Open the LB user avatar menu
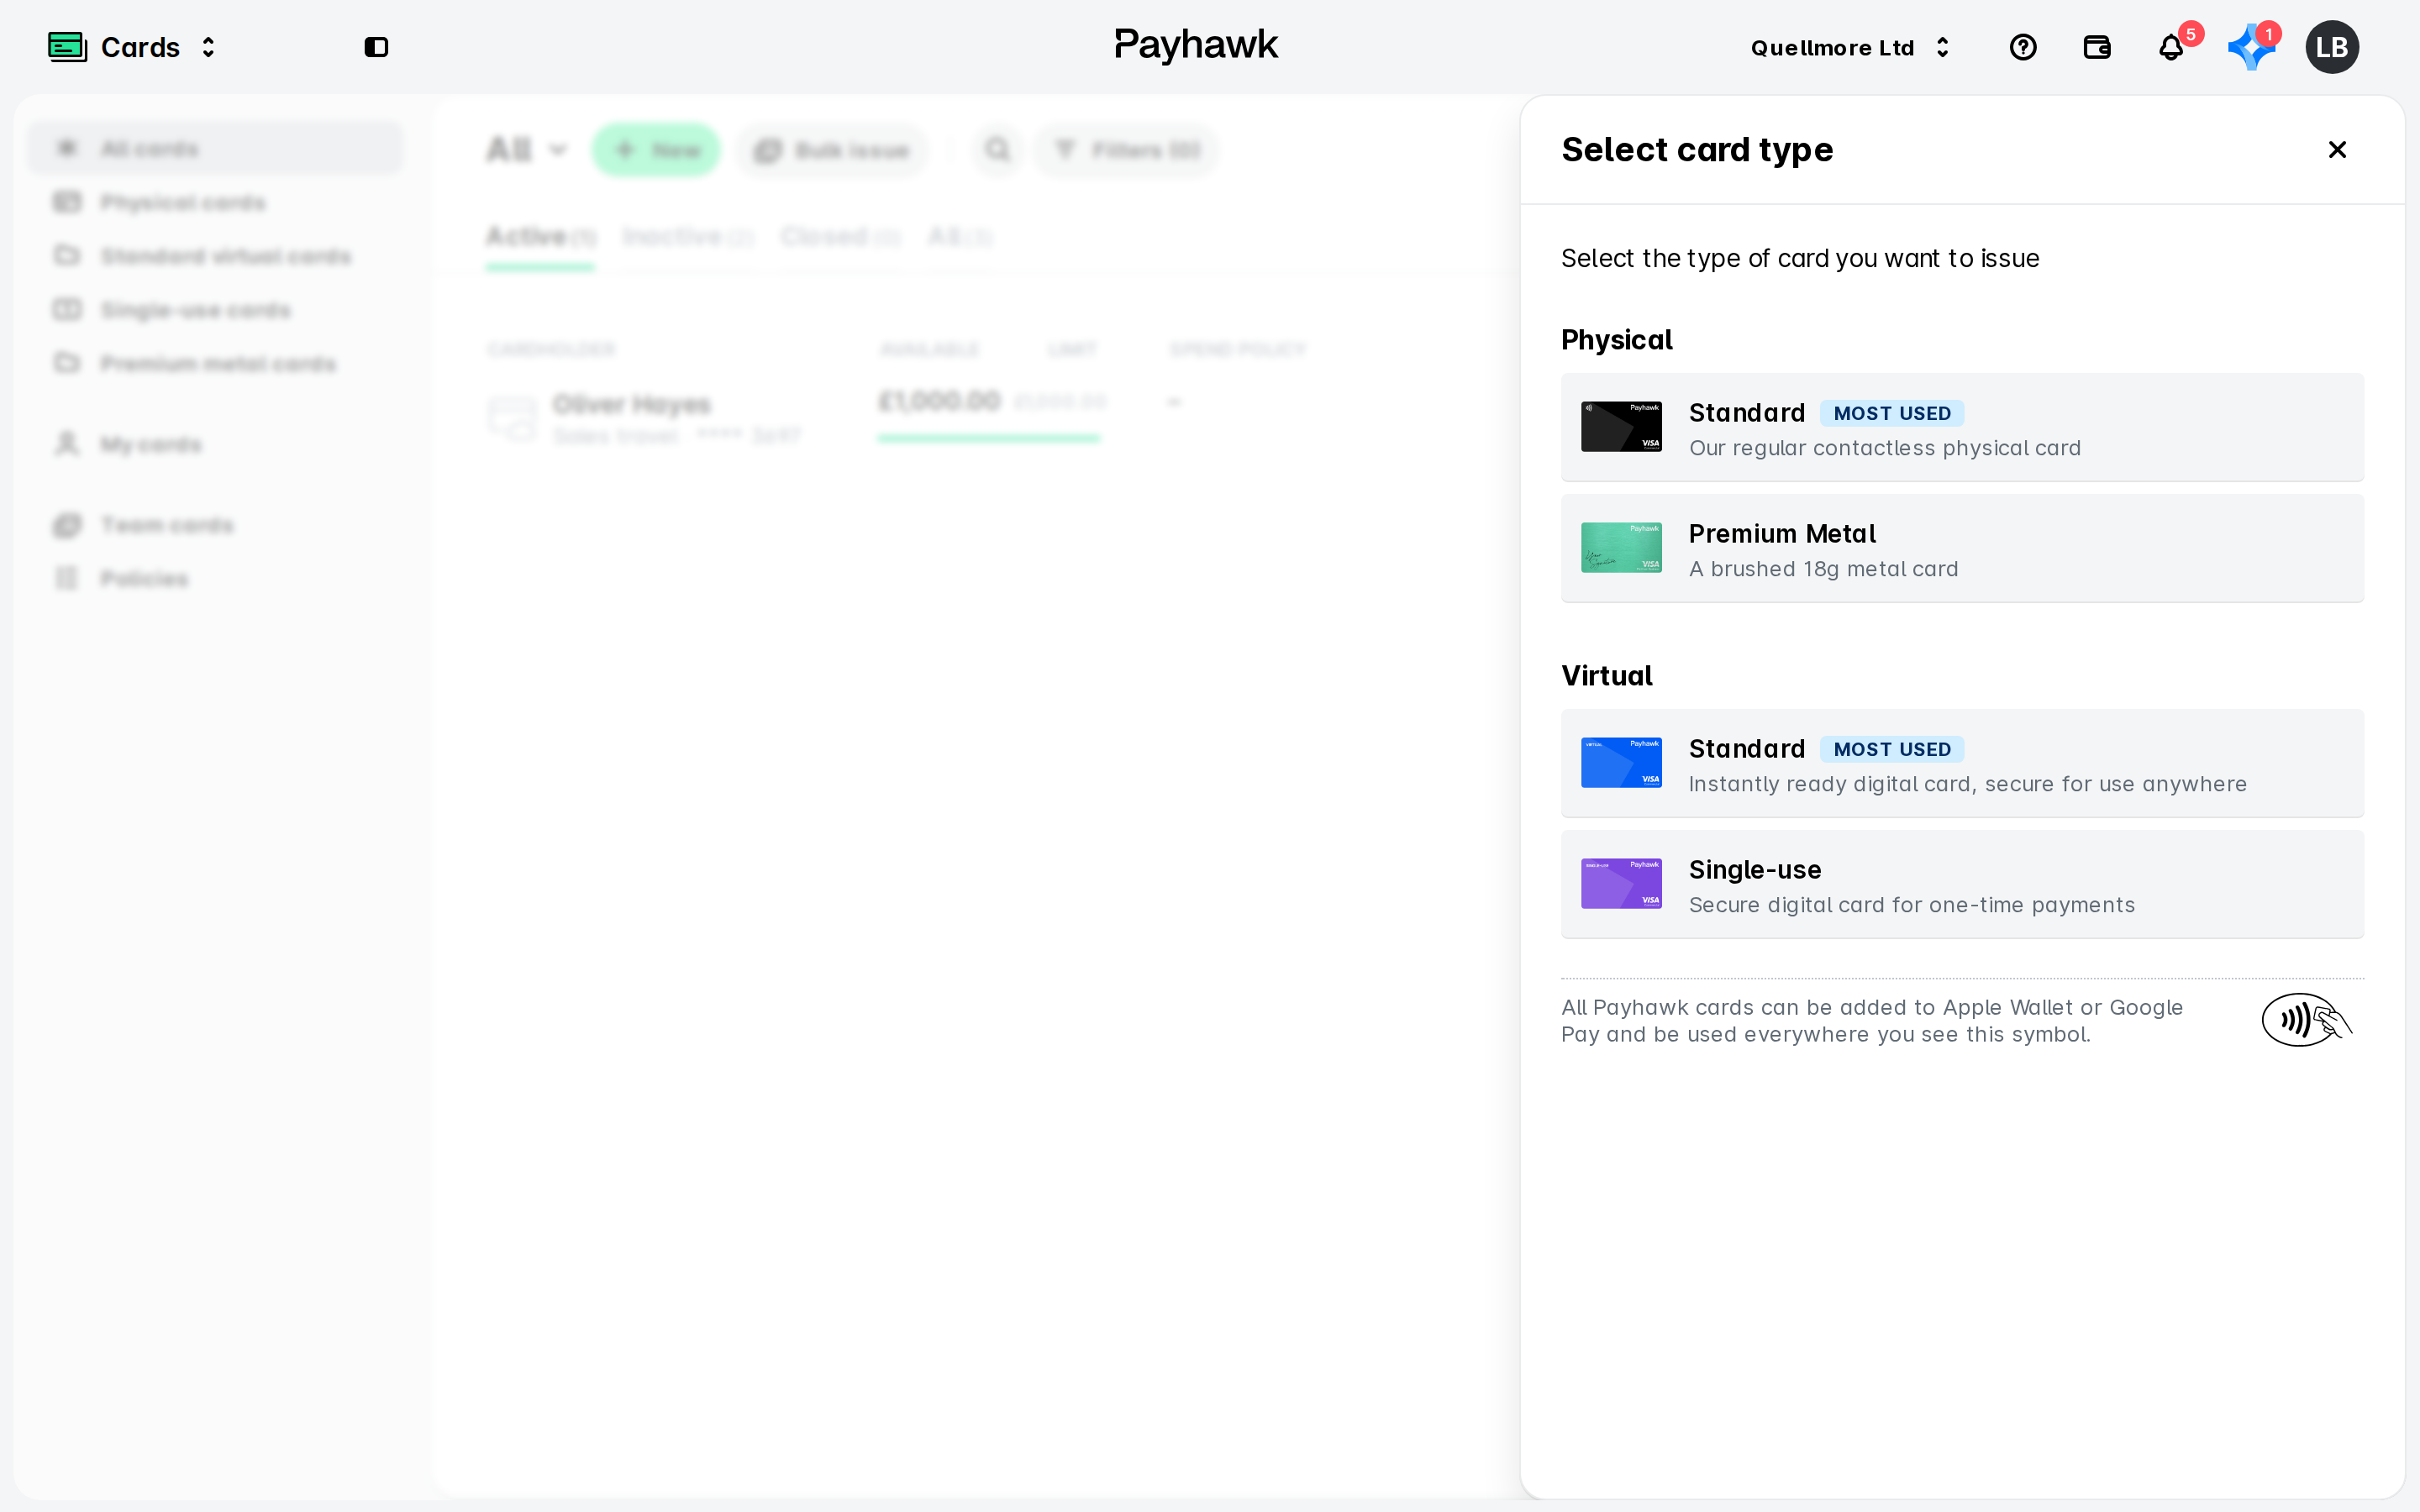2420x1512 pixels. pyautogui.click(x=2332, y=47)
